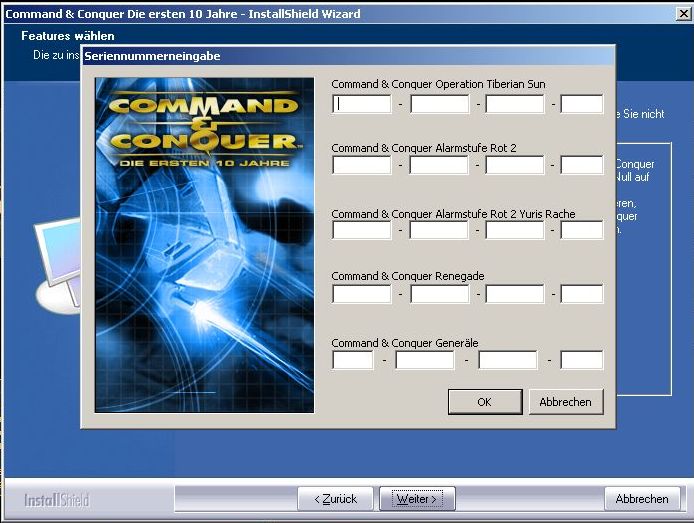Select first field for Yuris Rache

pyautogui.click(x=362, y=230)
